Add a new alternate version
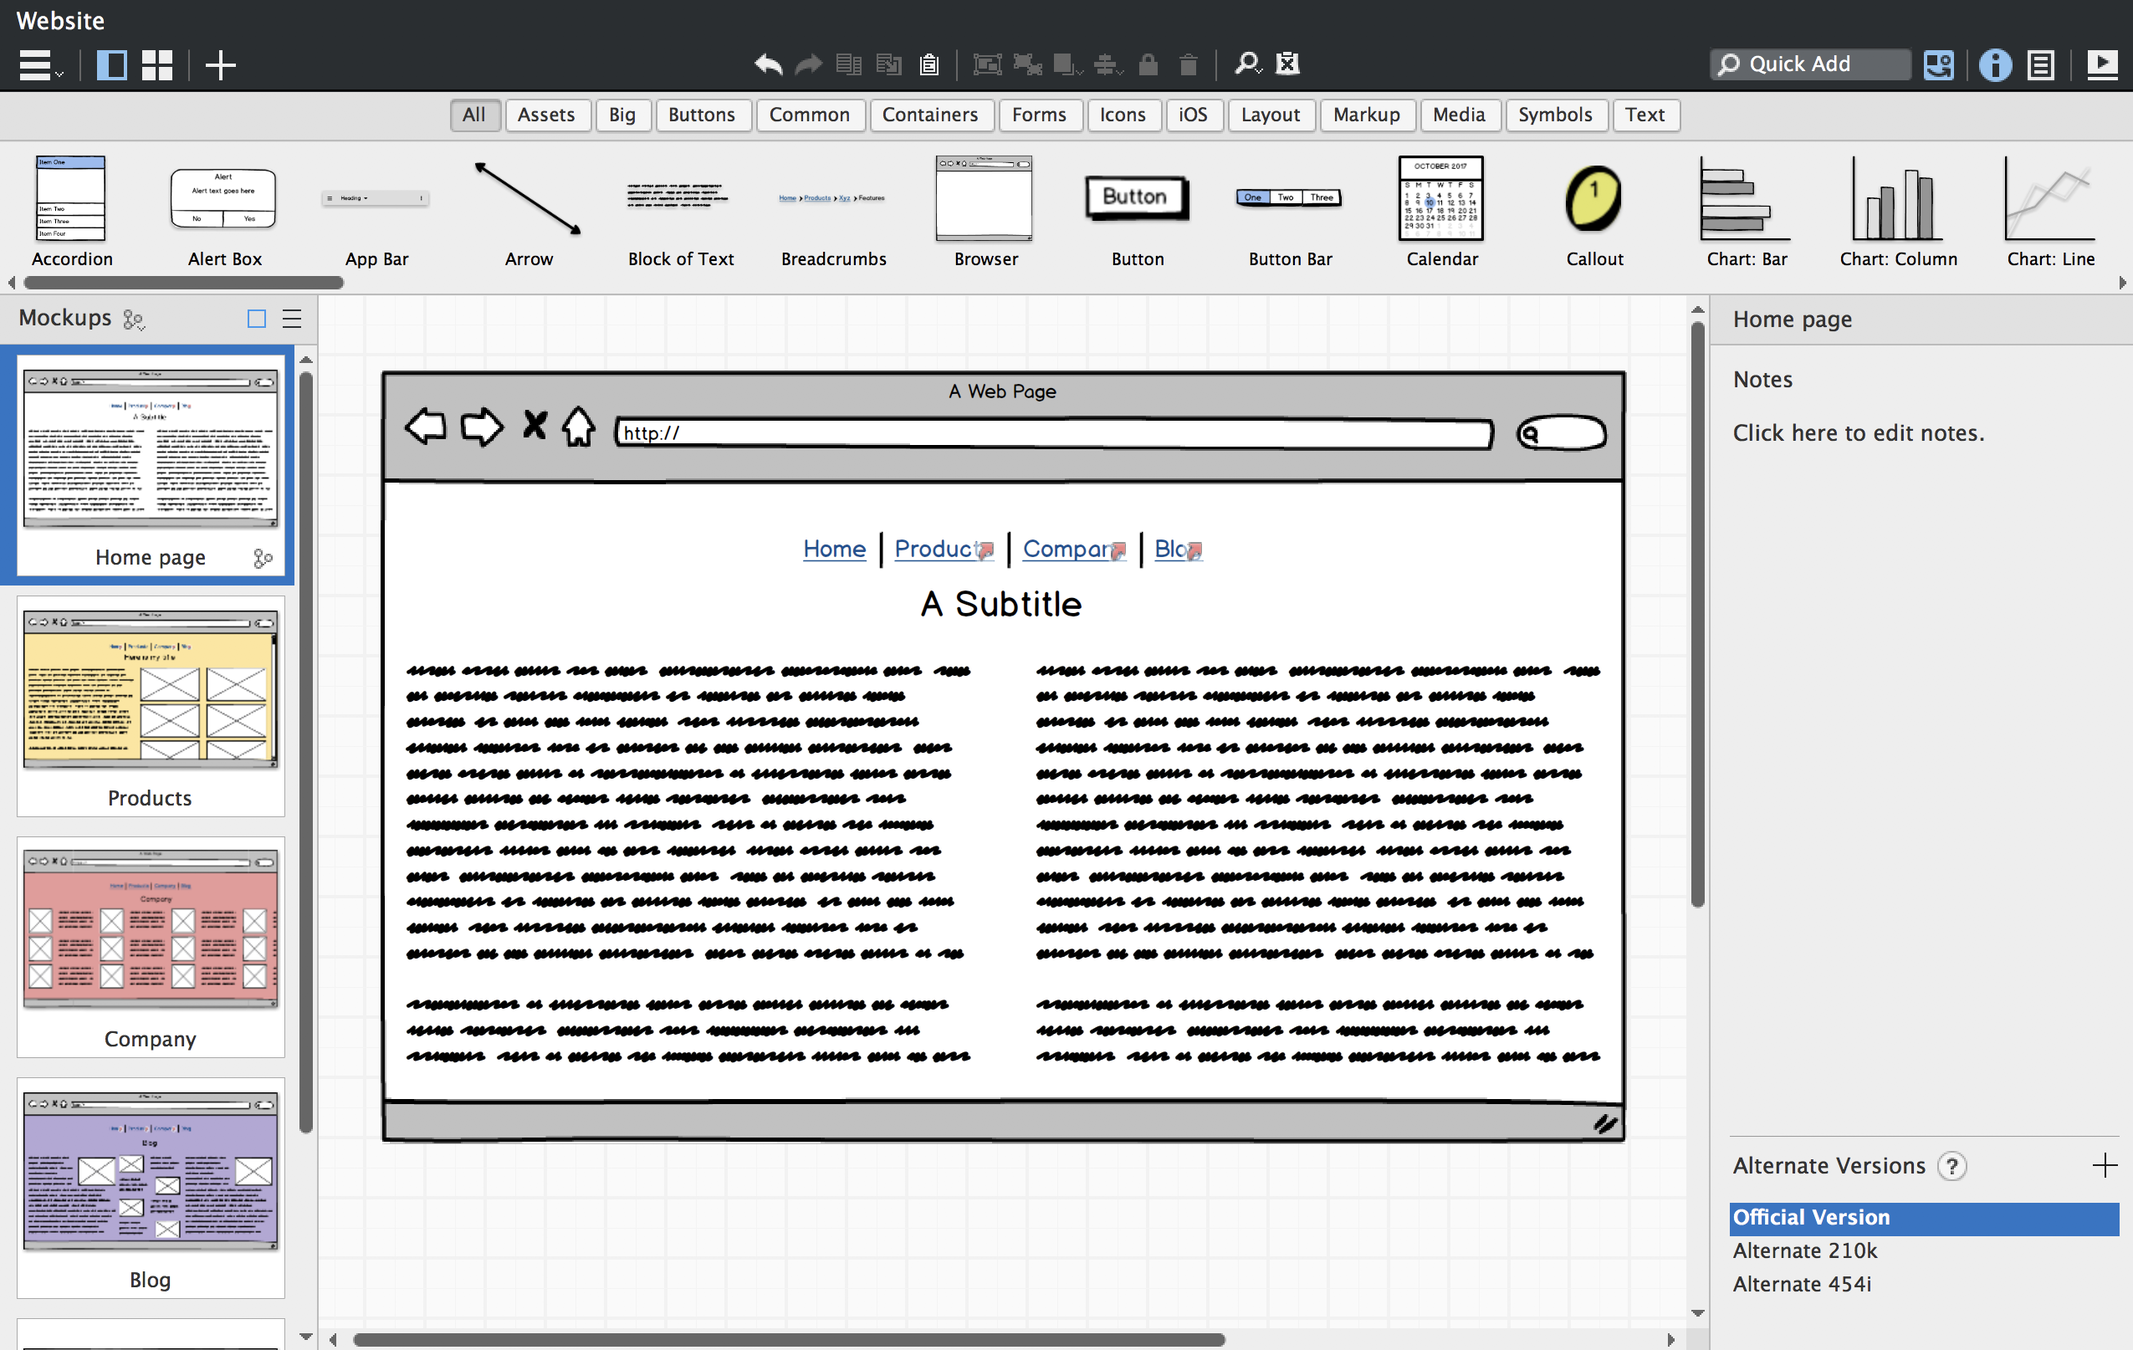The height and width of the screenshot is (1350, 2133). [2104, 1165]
